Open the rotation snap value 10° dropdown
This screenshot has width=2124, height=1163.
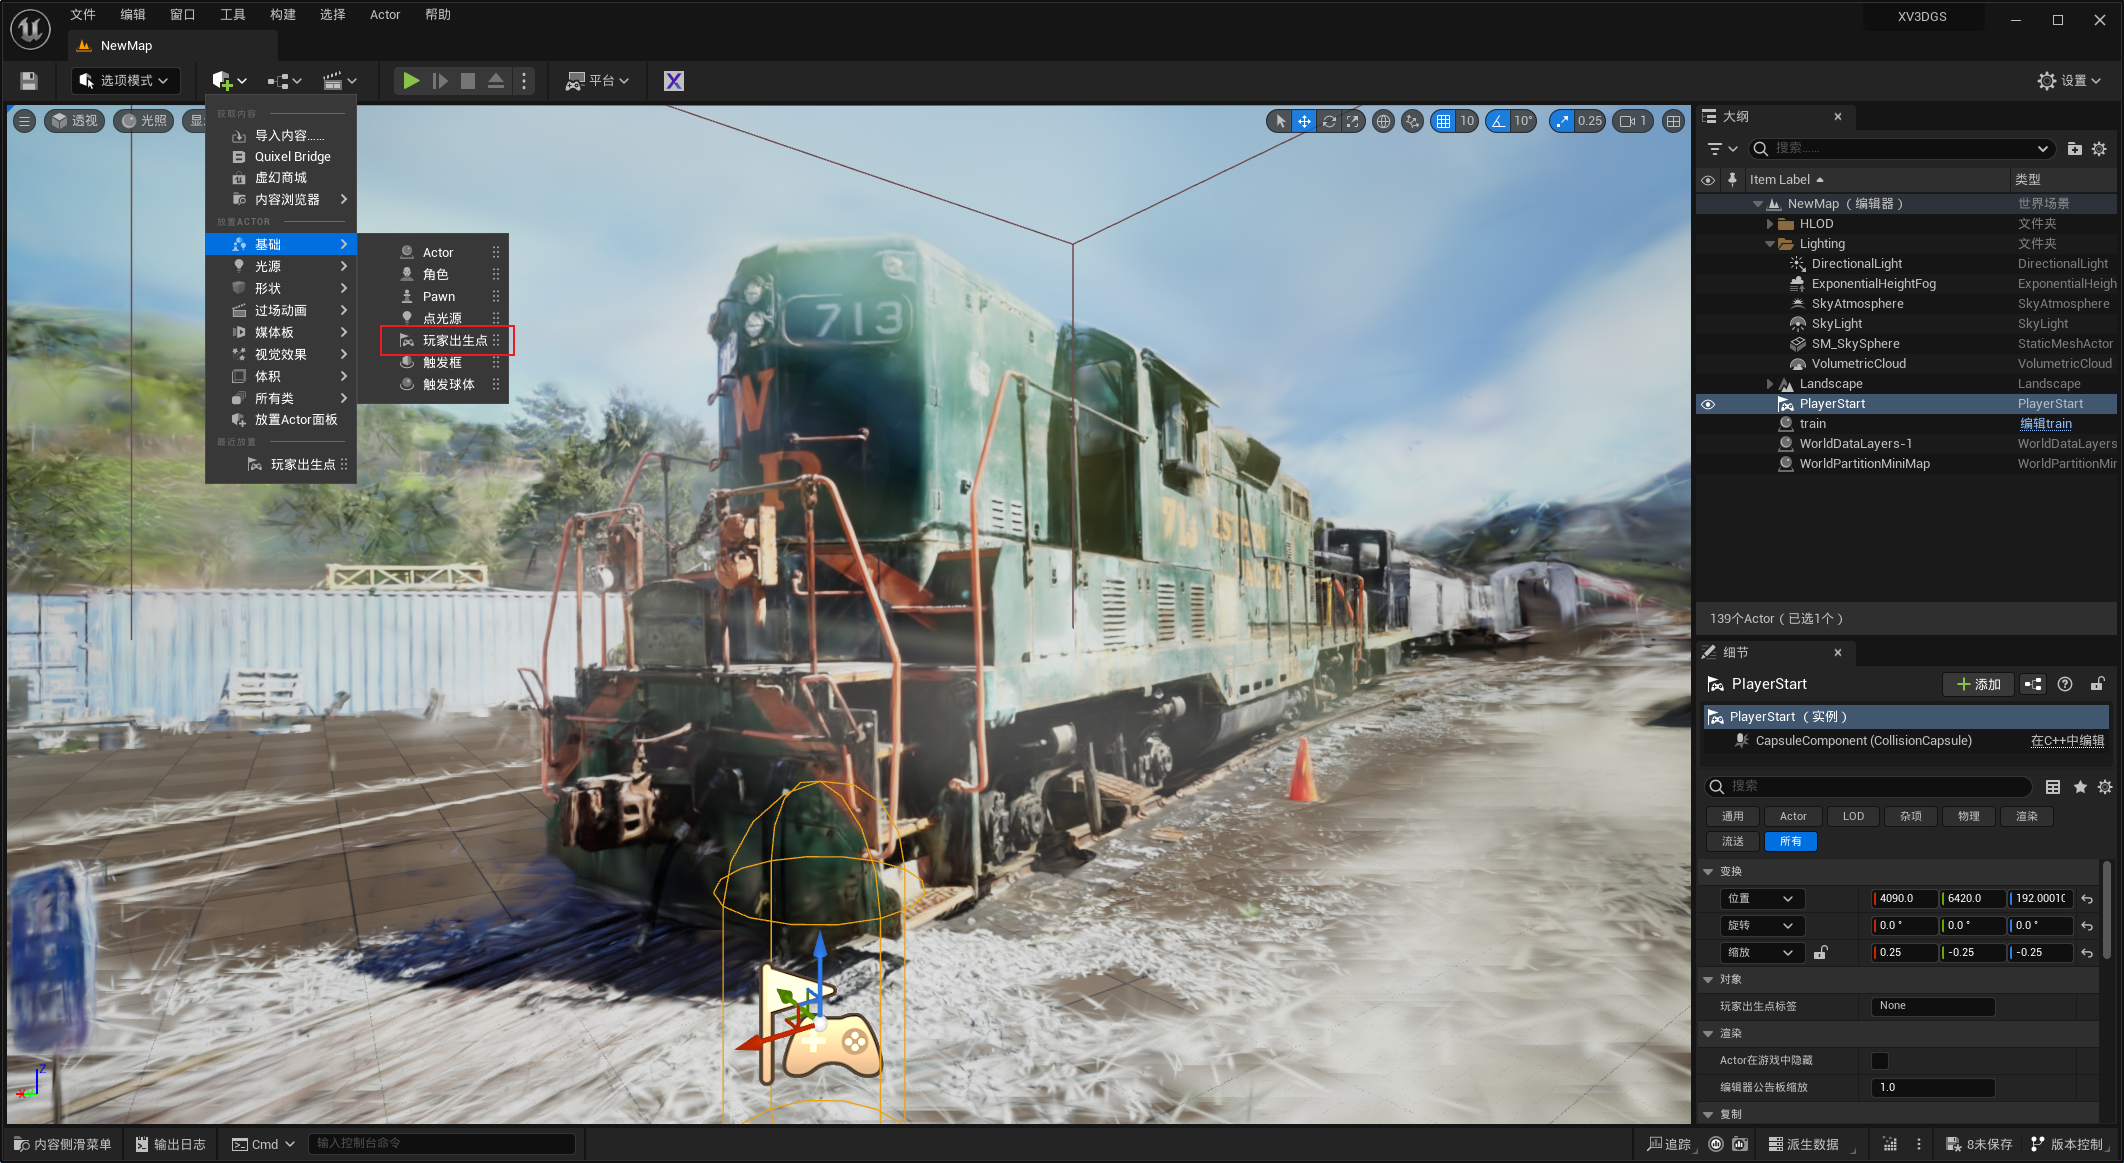point(1523,121)
